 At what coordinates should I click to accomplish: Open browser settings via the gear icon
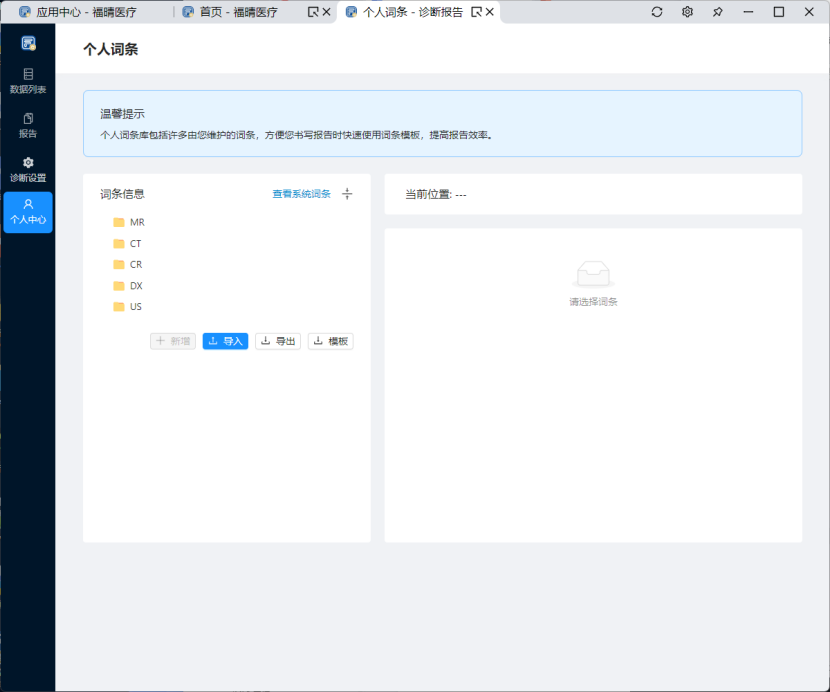[687, 11]
